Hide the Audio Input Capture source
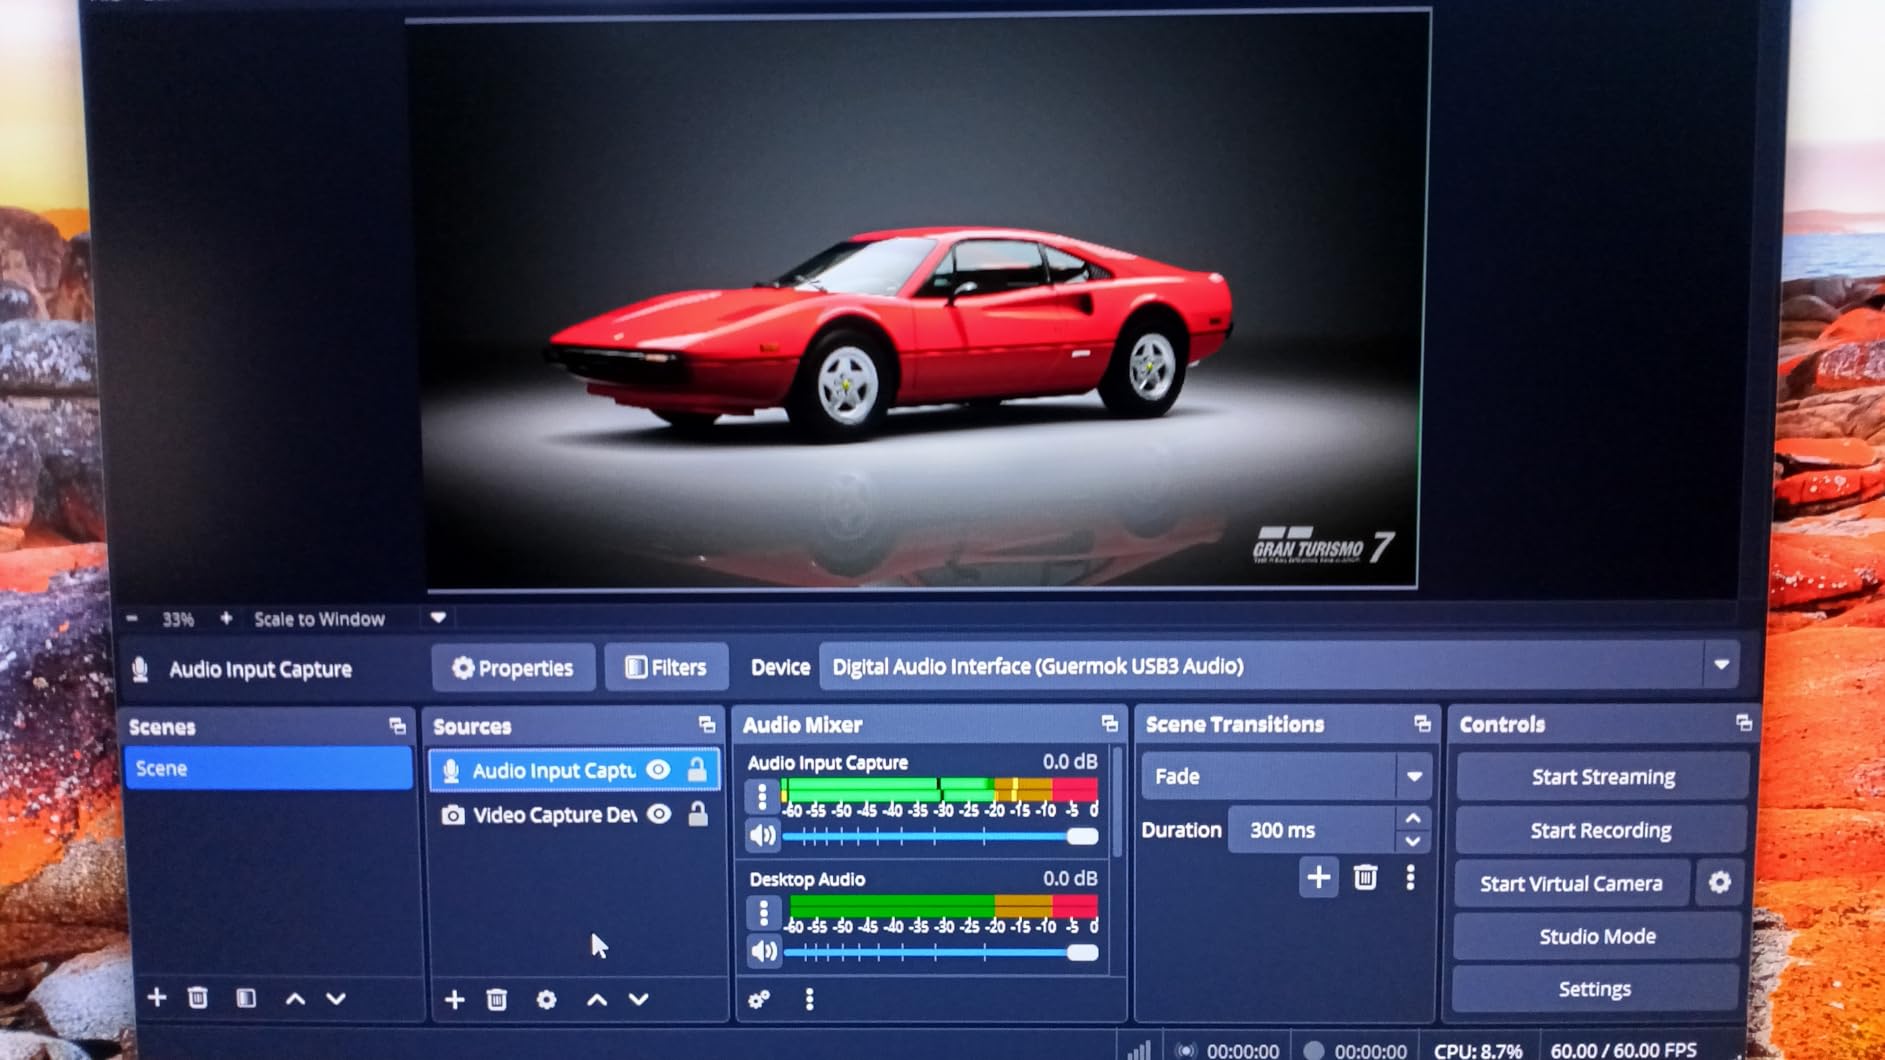The width and height of the screenshot is (1885, 1060). pyautogui.click(x=658, y=769)
